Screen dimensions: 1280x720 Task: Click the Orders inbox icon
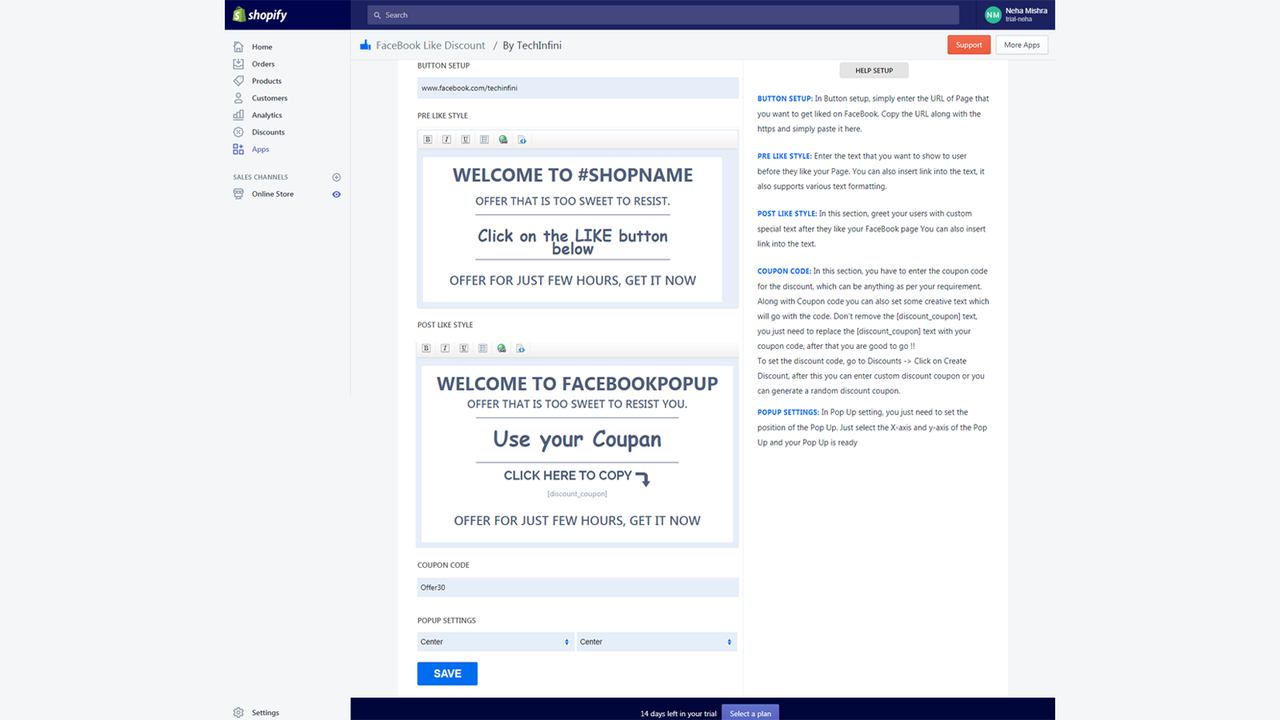tap(238, 64)
